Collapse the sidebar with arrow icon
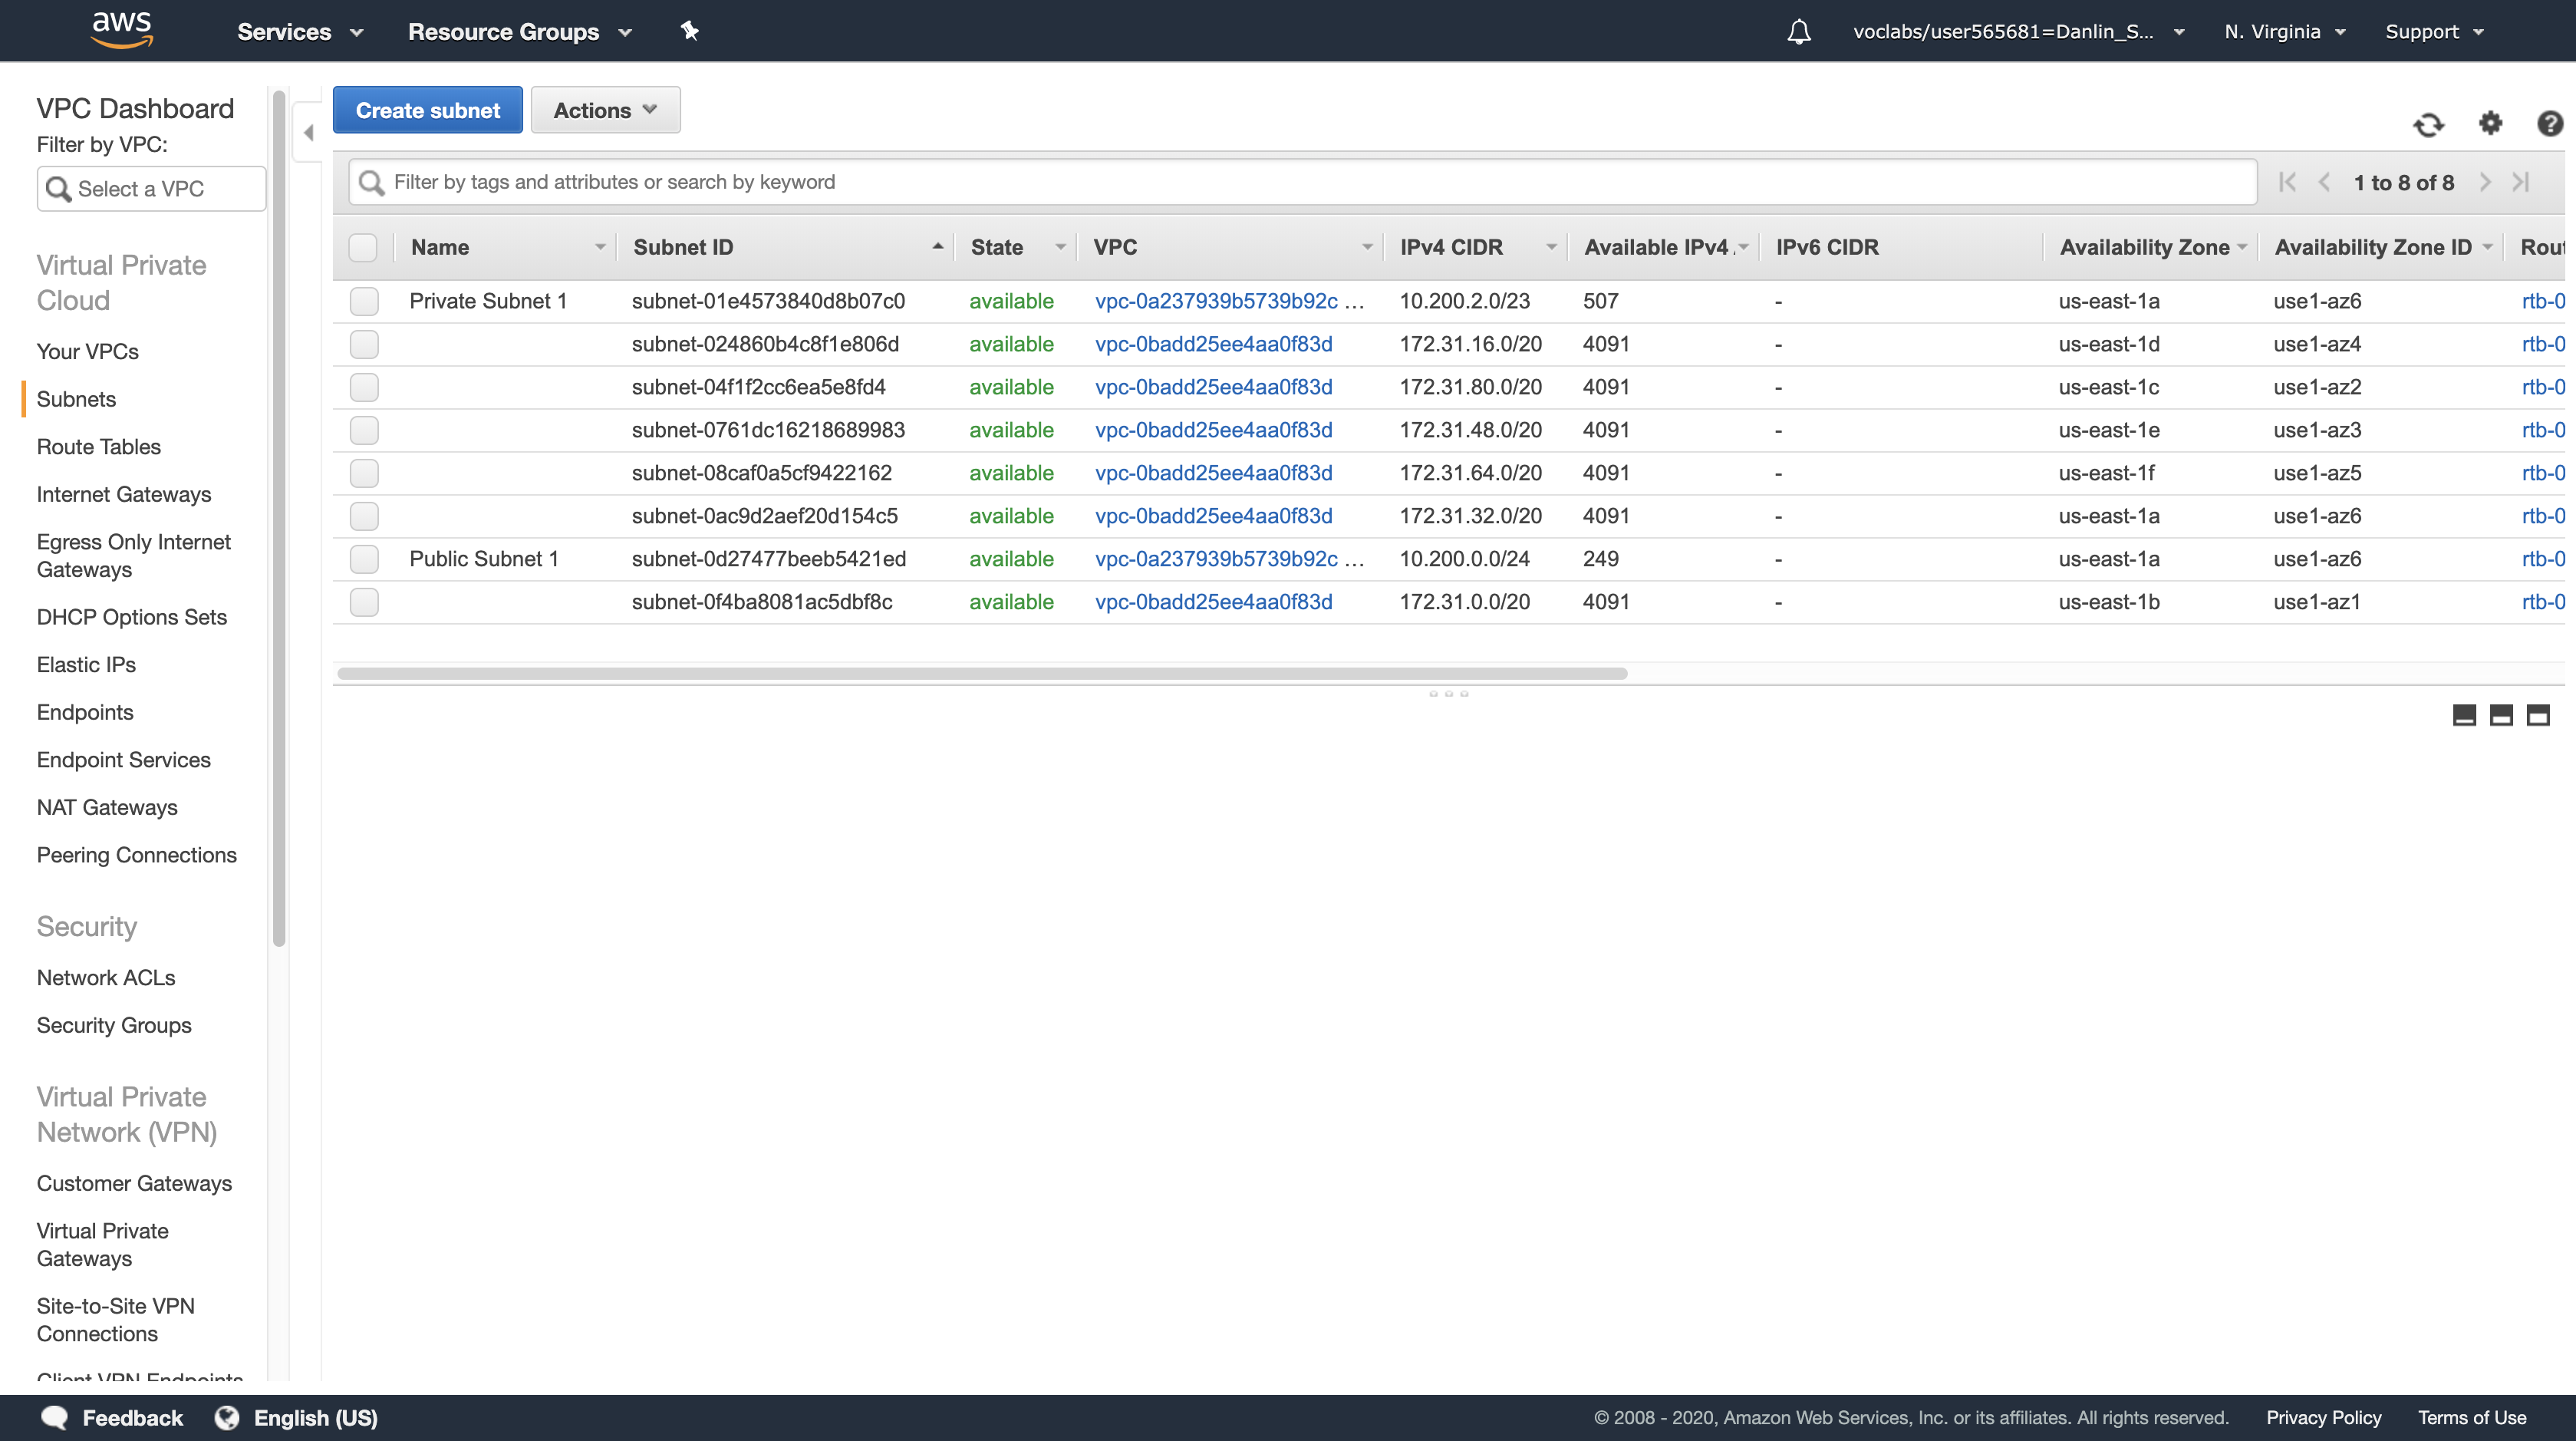This screenshot has width=2576, height=1441. click(x=309, y=133)
